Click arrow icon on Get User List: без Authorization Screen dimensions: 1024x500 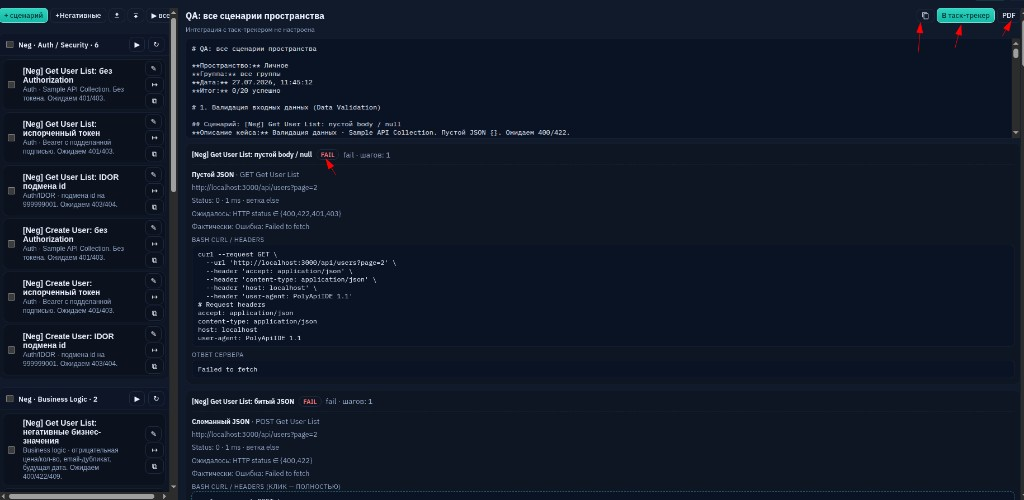point(154,85)
